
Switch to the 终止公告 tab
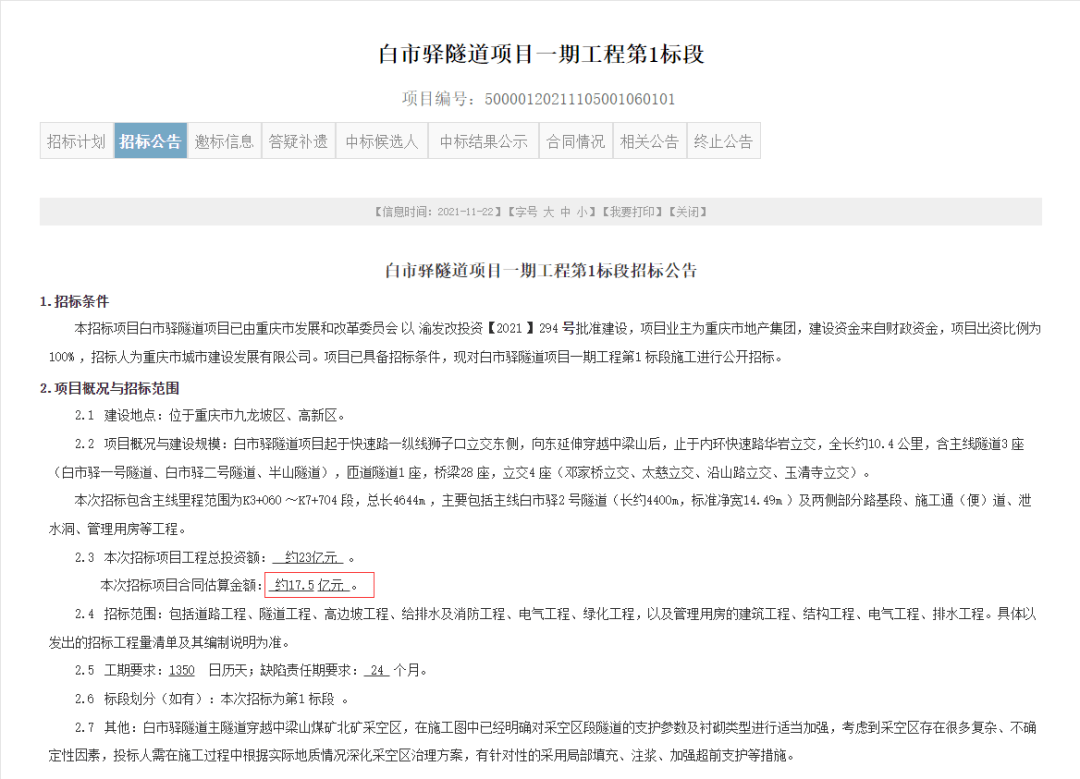[723, 141]
